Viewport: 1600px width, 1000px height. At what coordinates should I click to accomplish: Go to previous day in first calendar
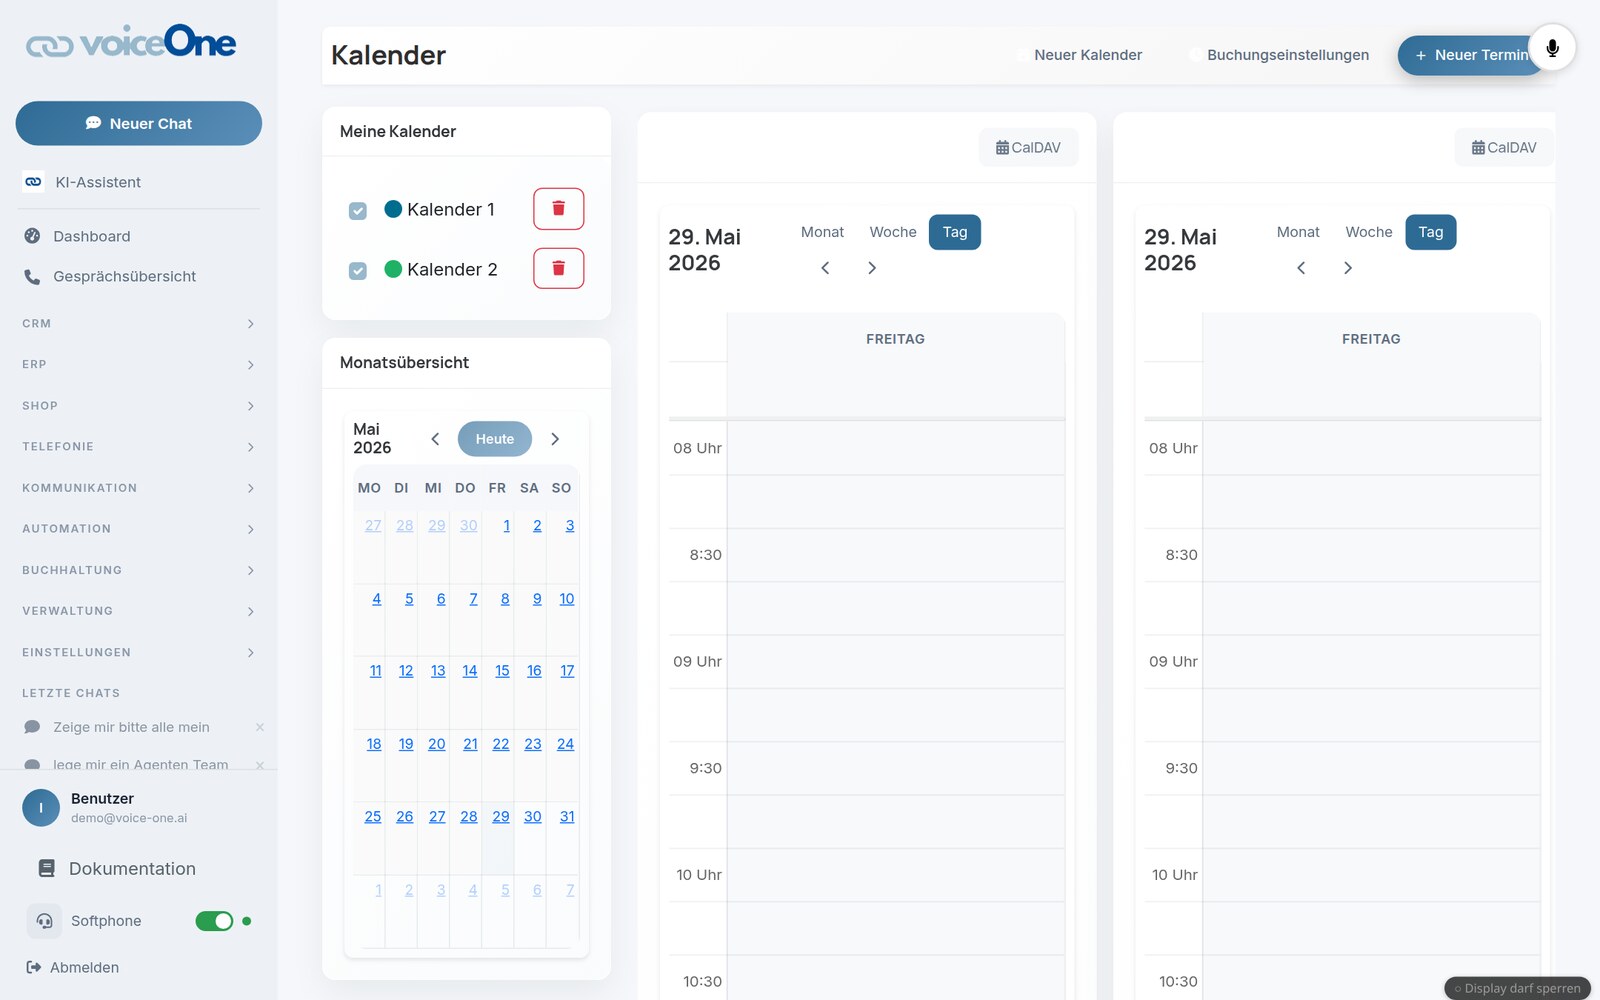[825, 268]
